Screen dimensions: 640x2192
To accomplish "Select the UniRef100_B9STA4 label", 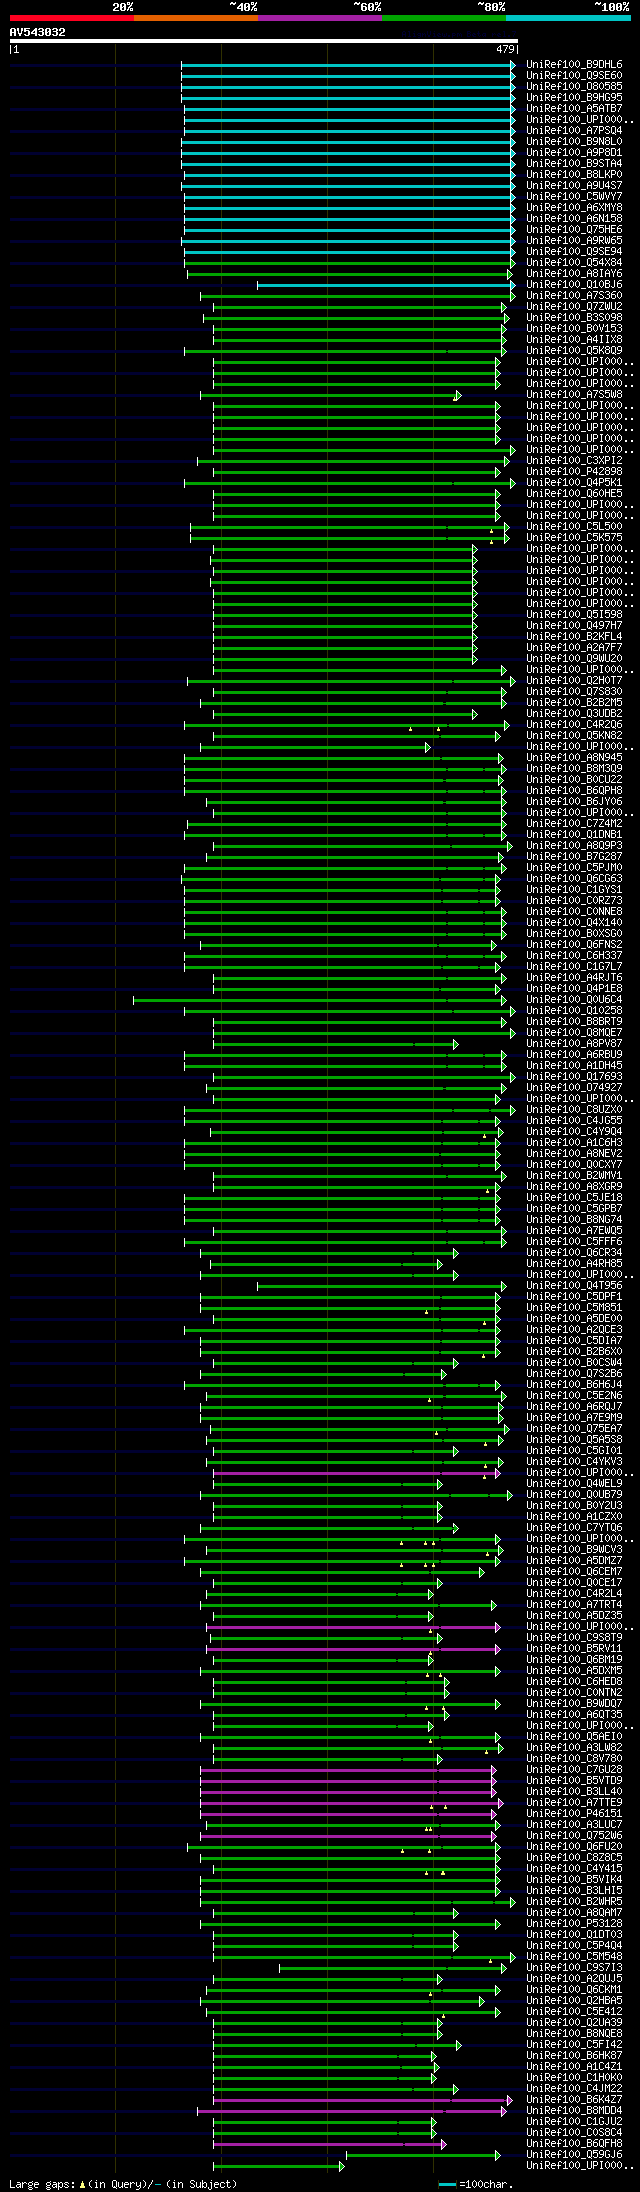I will point(574,163).
